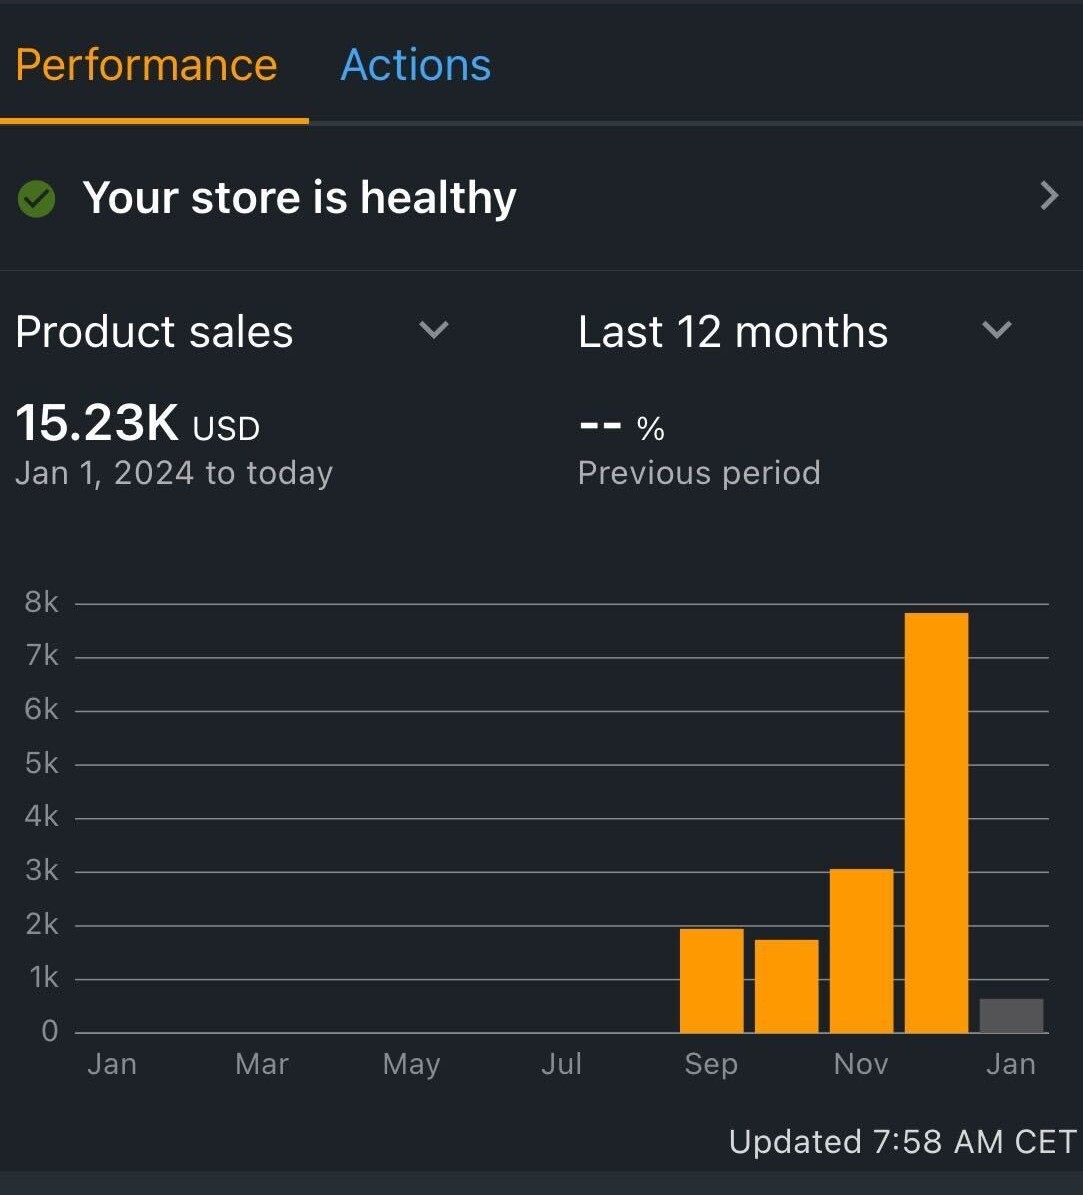Screen dimensions: 1083x1195
Task: Tap the 15.23K USD sales total
Action: coord(137,424)
